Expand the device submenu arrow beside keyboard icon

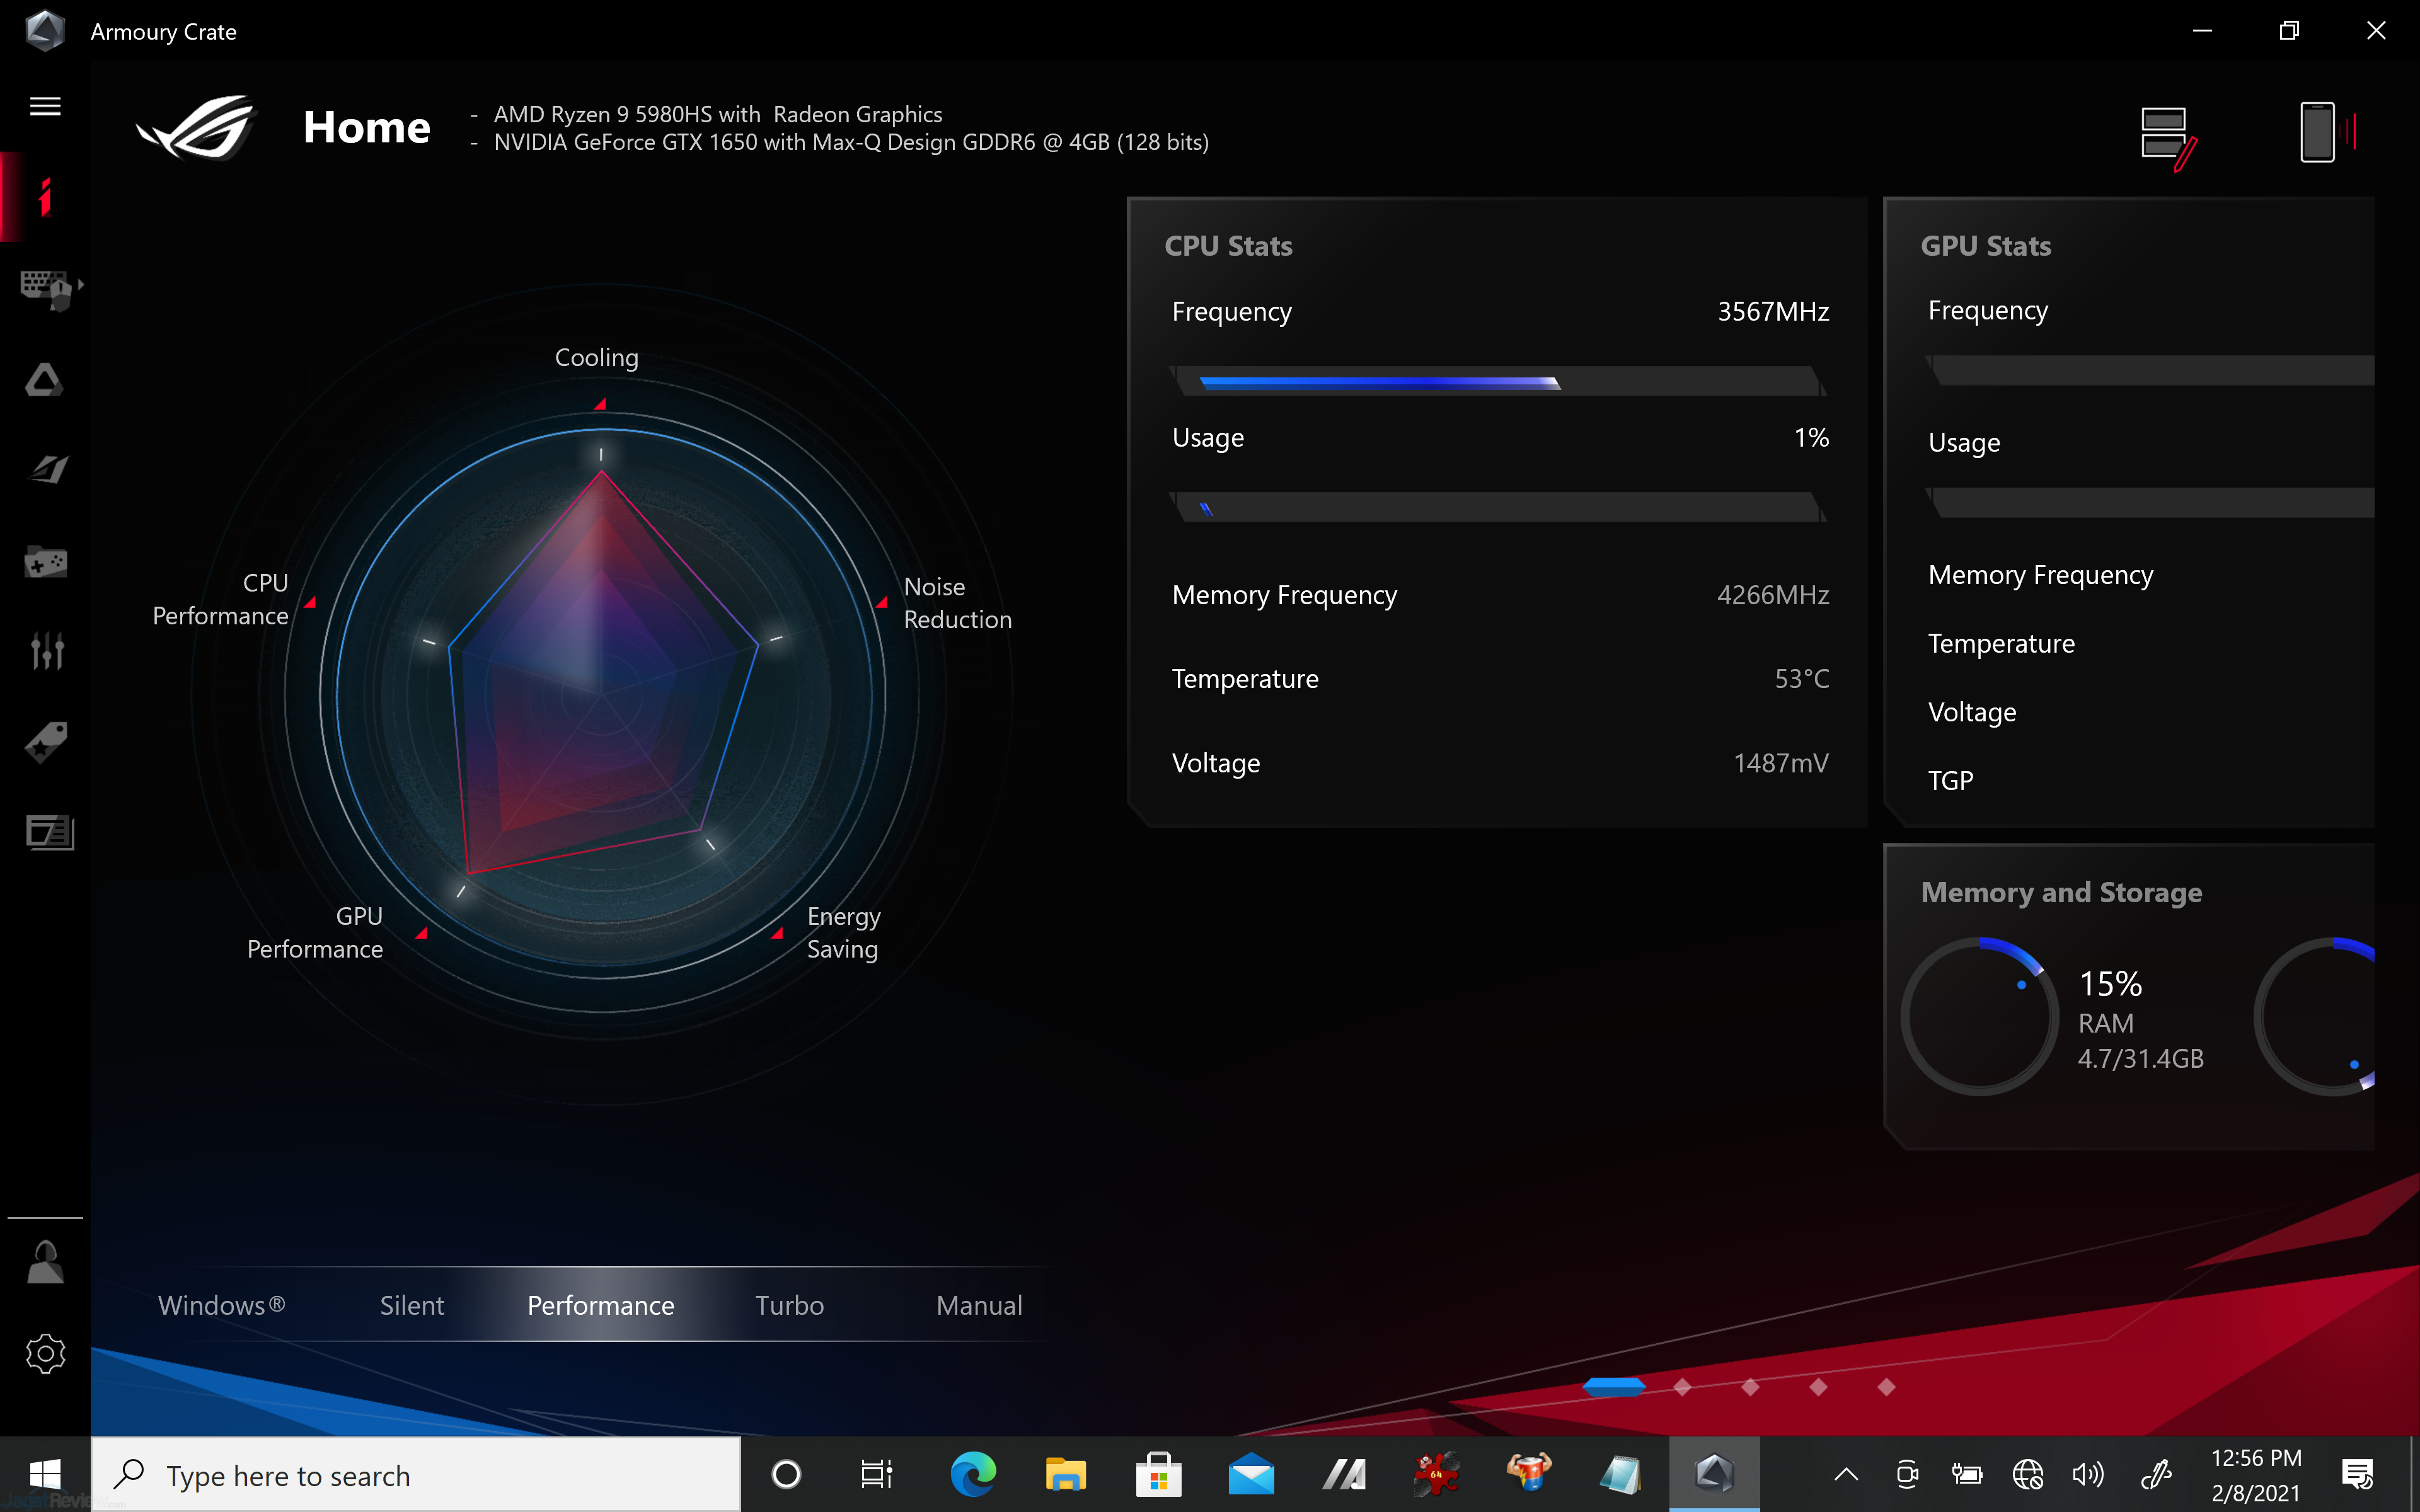point(80,284)
